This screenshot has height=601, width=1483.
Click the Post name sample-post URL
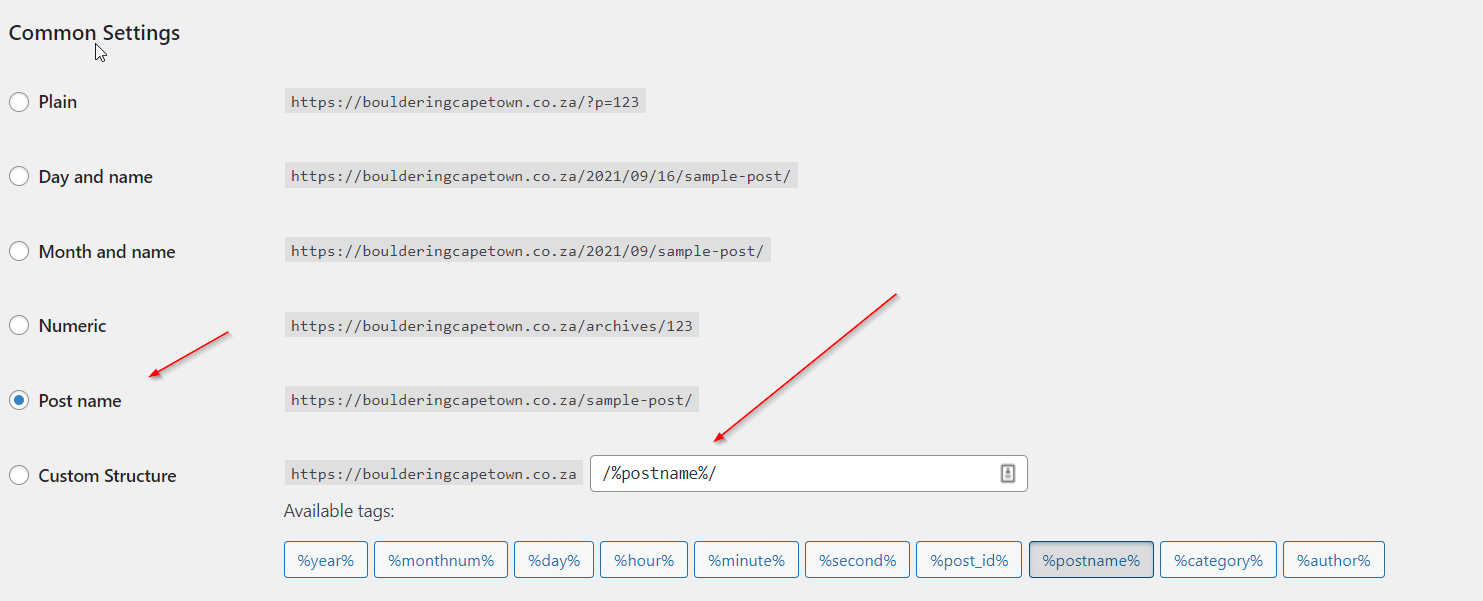[x=491, y=400]
